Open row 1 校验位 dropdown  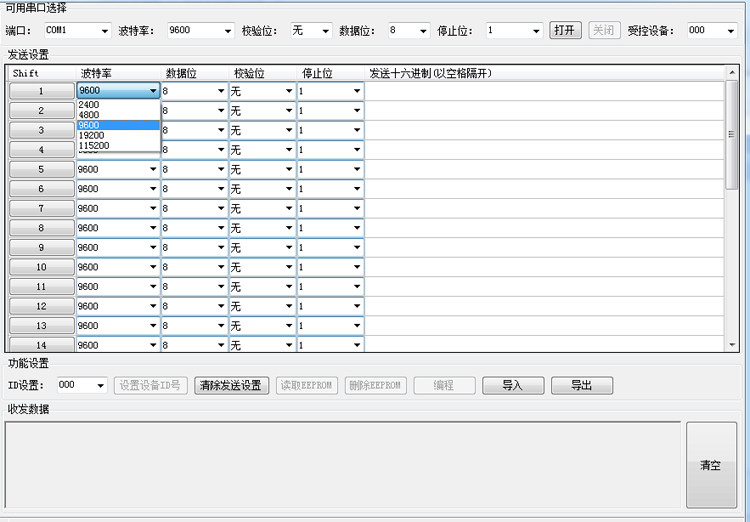[263, 91]
